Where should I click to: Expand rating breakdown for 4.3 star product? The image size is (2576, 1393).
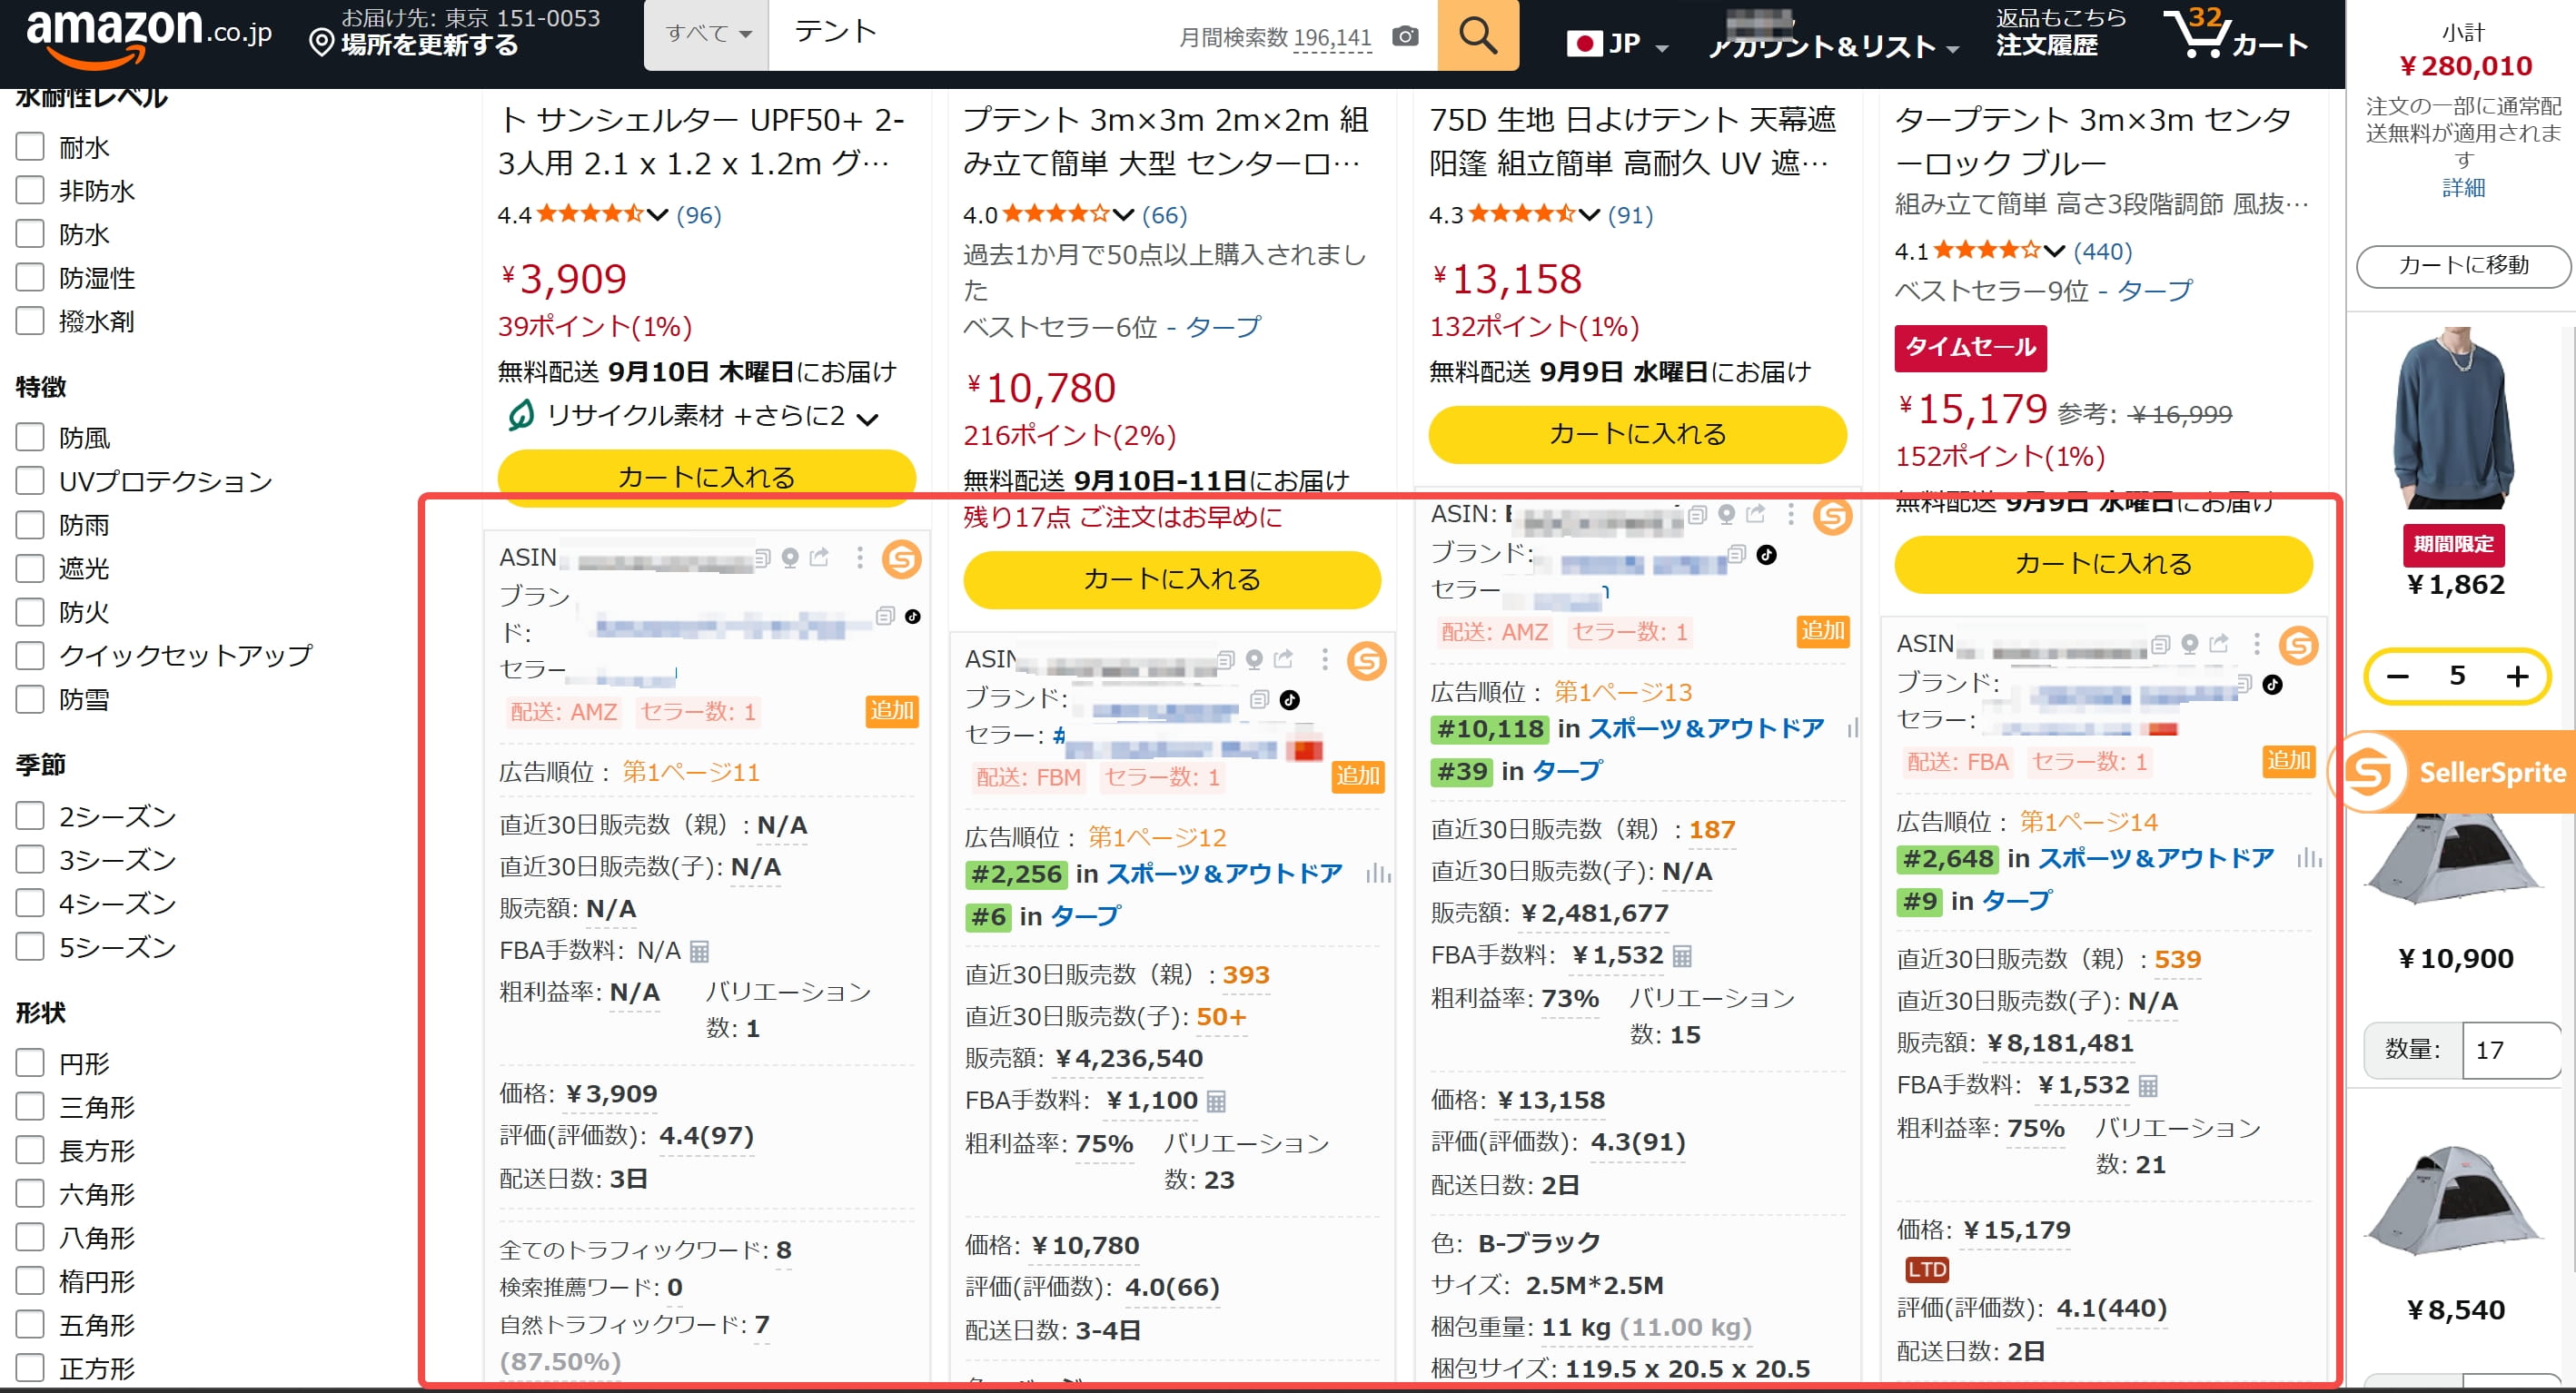(1589, 214)
